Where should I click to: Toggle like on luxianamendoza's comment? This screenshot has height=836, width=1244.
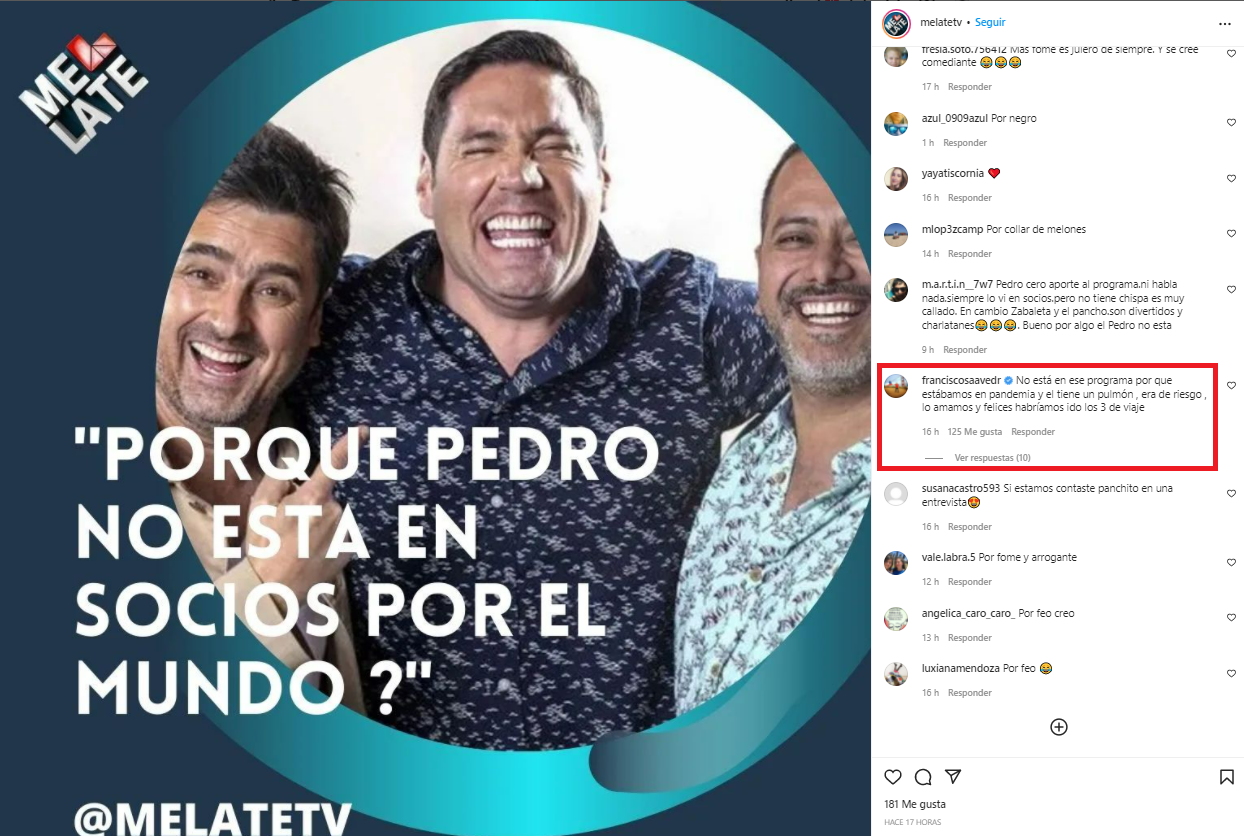tap(1231, 673)
